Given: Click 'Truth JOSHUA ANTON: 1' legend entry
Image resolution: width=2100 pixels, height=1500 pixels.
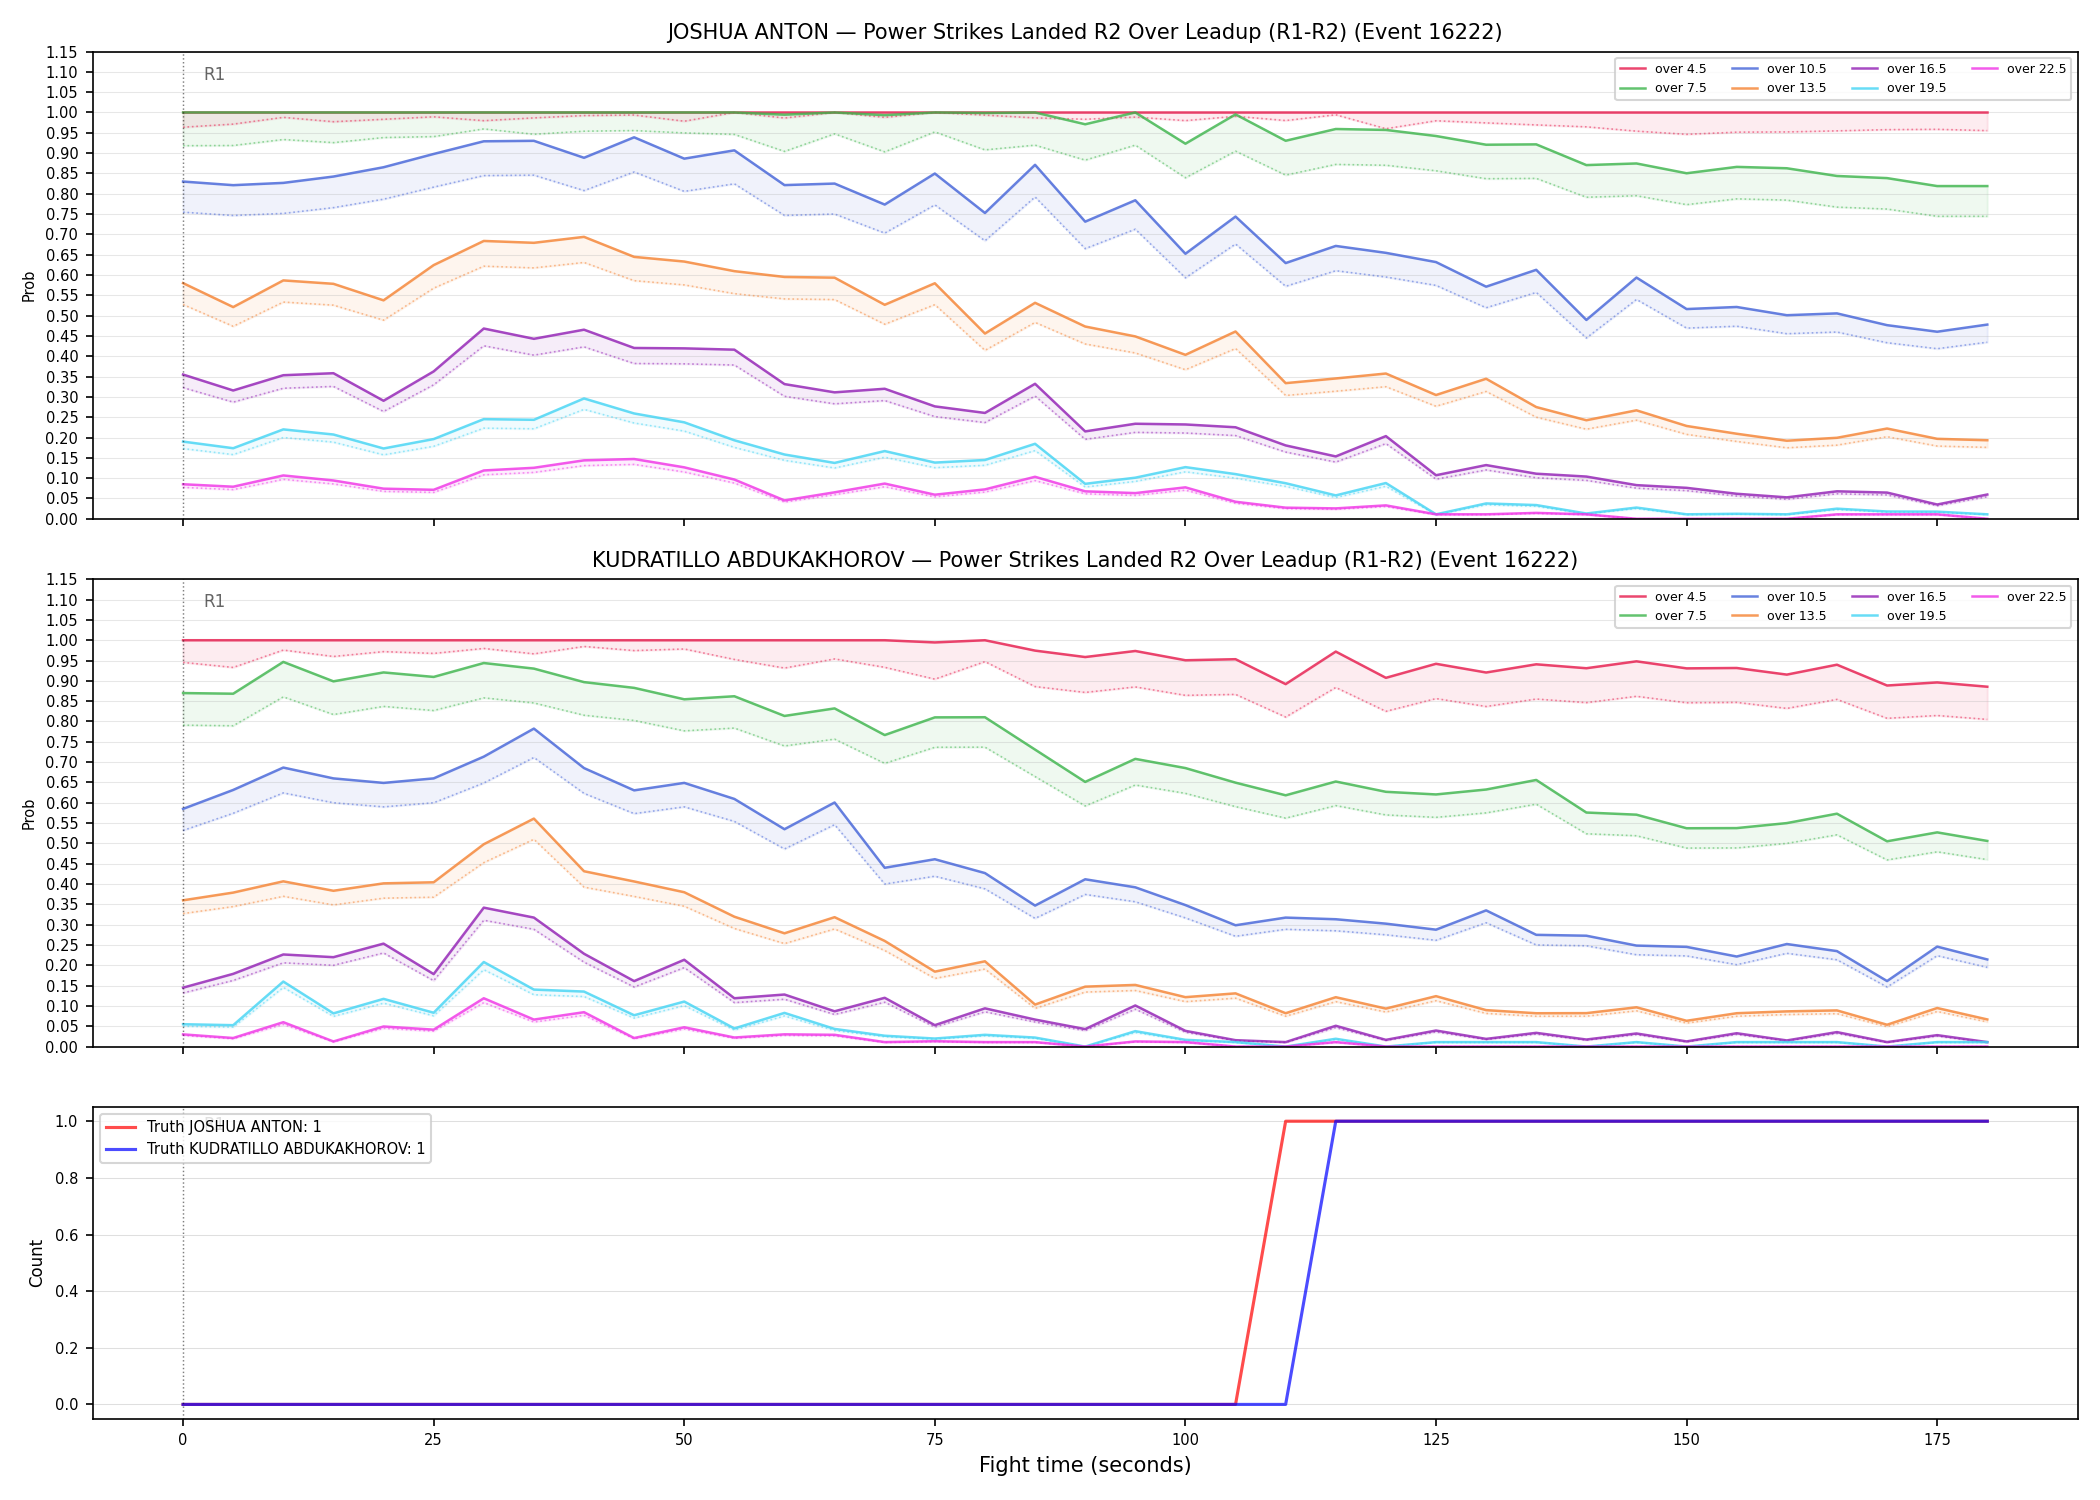Looking at the screenshot, I should (x=213, y=1127).
